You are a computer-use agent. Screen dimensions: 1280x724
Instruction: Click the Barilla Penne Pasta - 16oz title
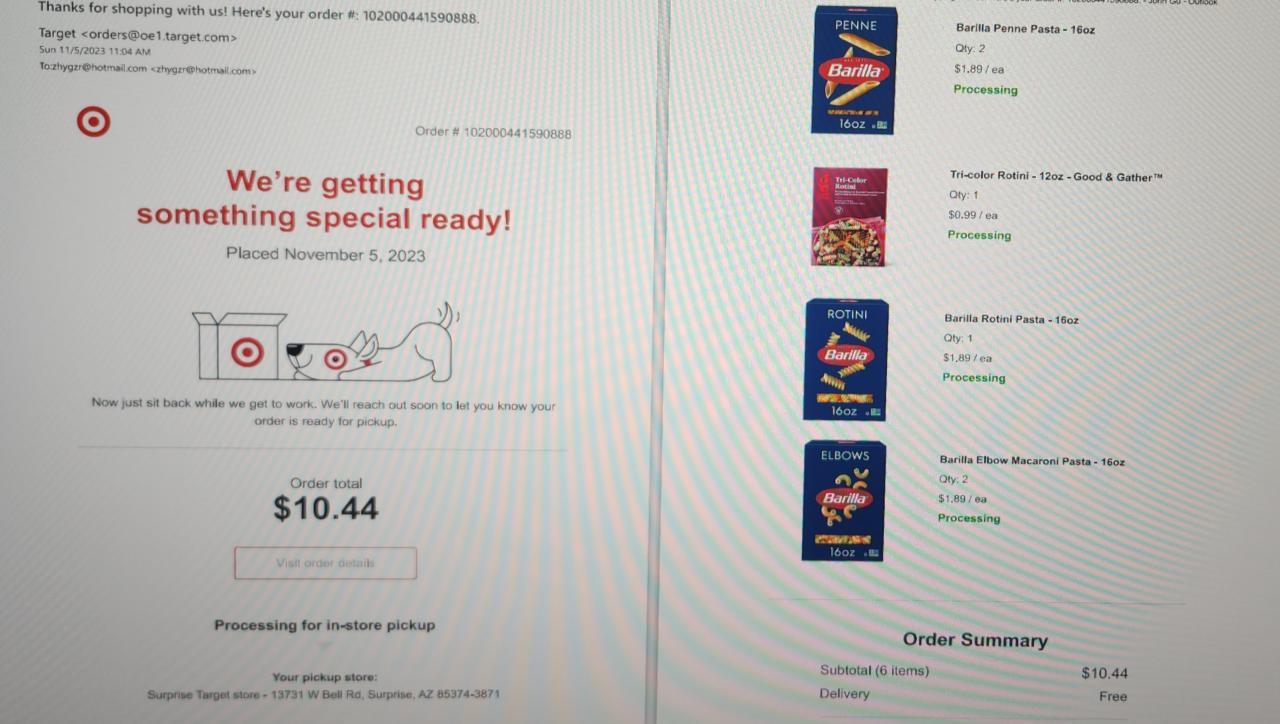(x=1025, y=29)
